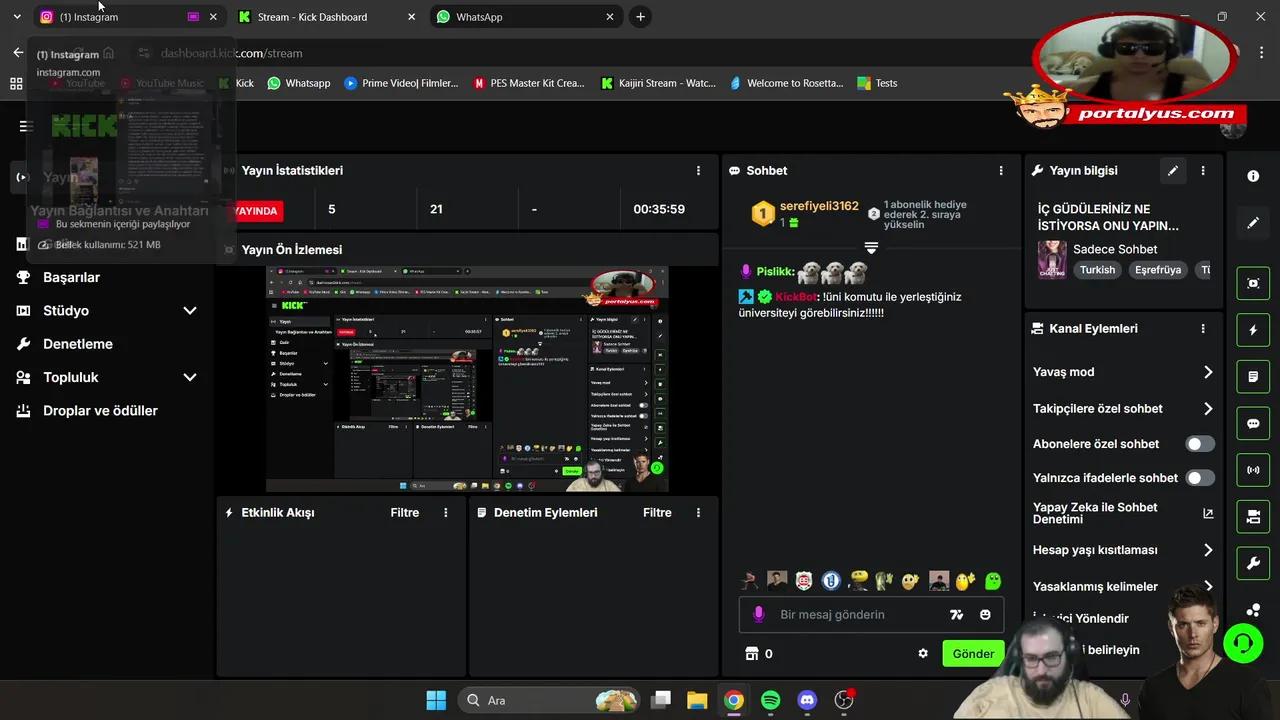Click the pencil icon in the right toolbar

(1253, 223)
